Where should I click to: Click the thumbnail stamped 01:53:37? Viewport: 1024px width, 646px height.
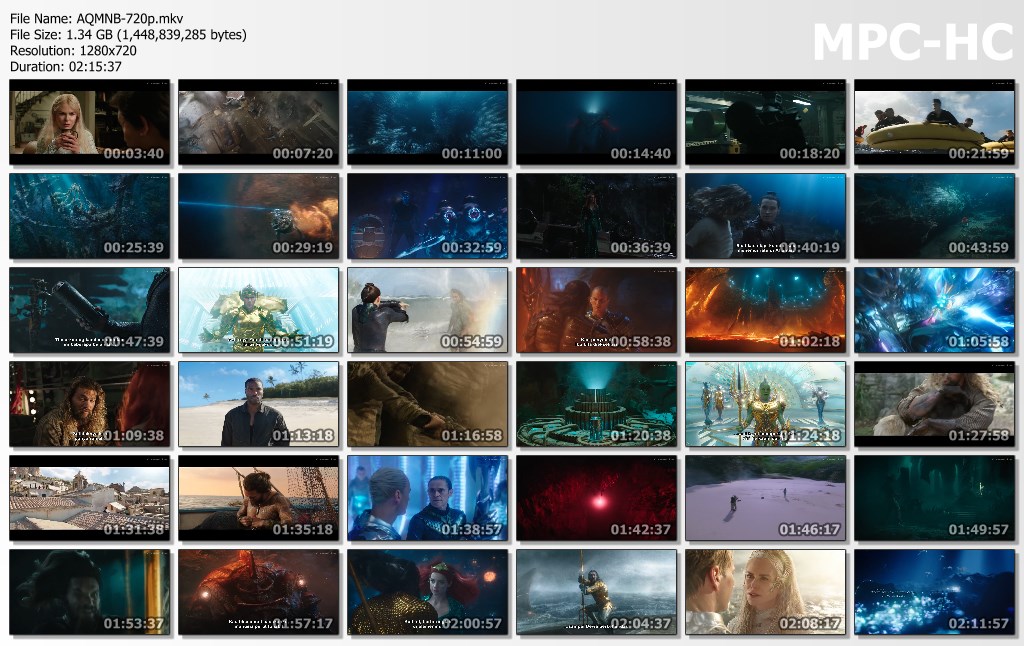coord(89,592)
